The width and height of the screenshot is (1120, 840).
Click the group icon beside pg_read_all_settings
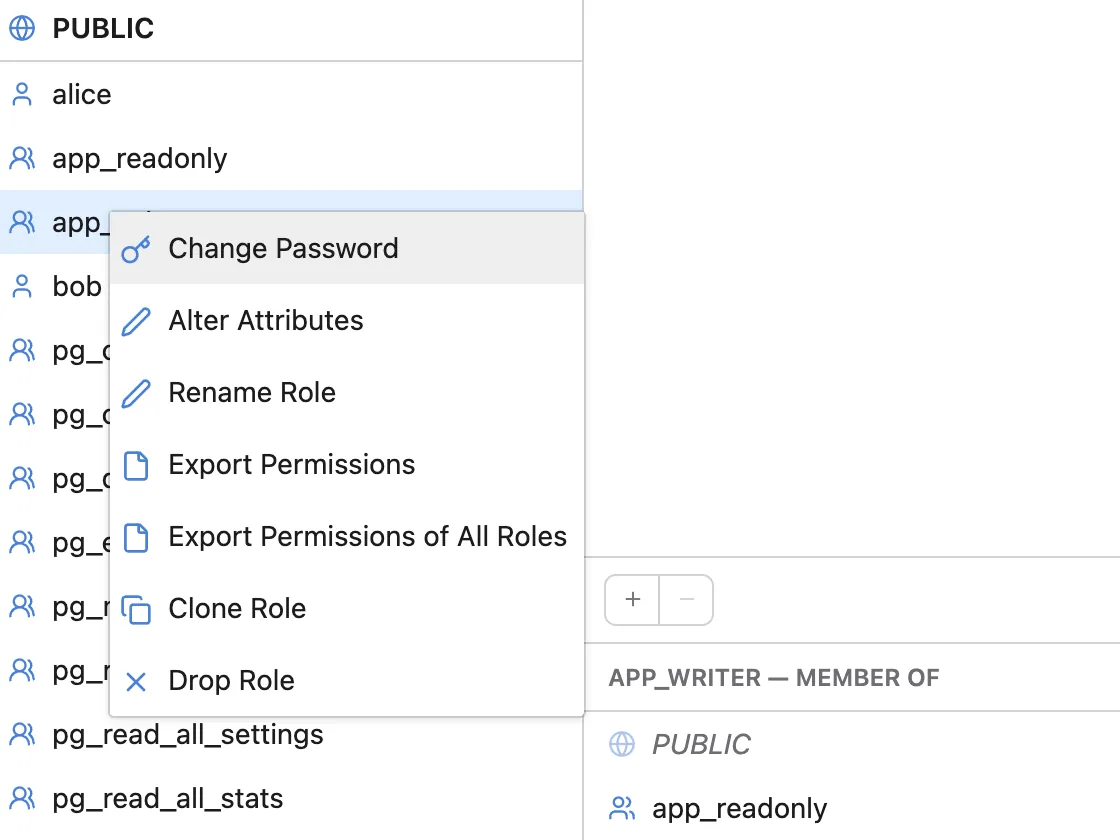[22, 734]
